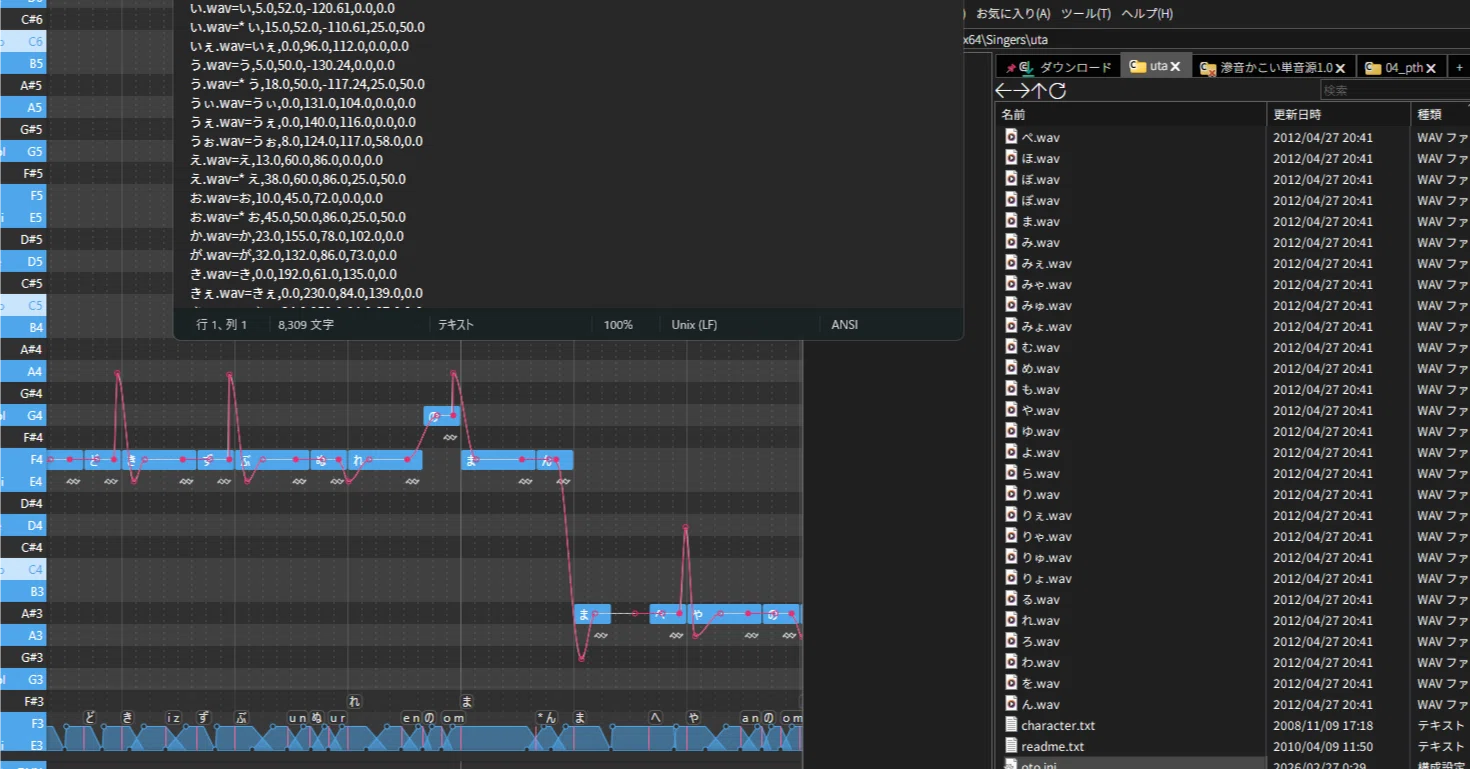Add a new file manager tab
This screenshot has width=1470, height=769.
point(1459,67)
